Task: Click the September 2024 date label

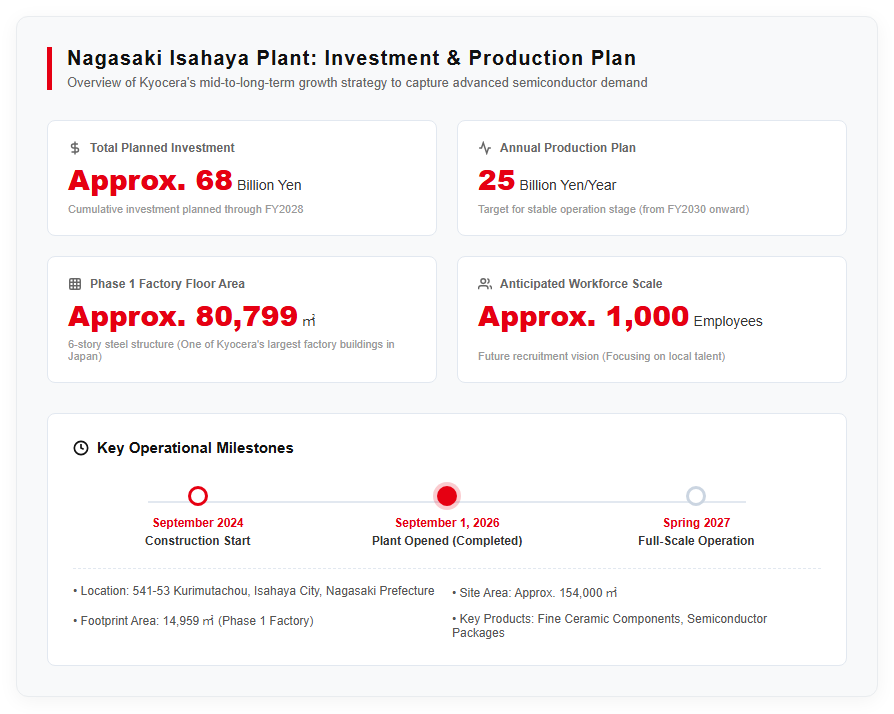Action: point(198,523)
